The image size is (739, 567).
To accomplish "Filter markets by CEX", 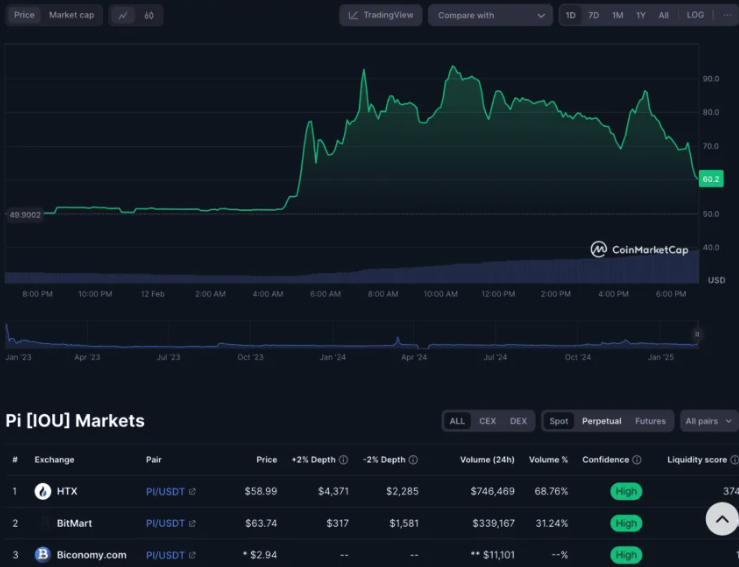I will click(487, 421).
